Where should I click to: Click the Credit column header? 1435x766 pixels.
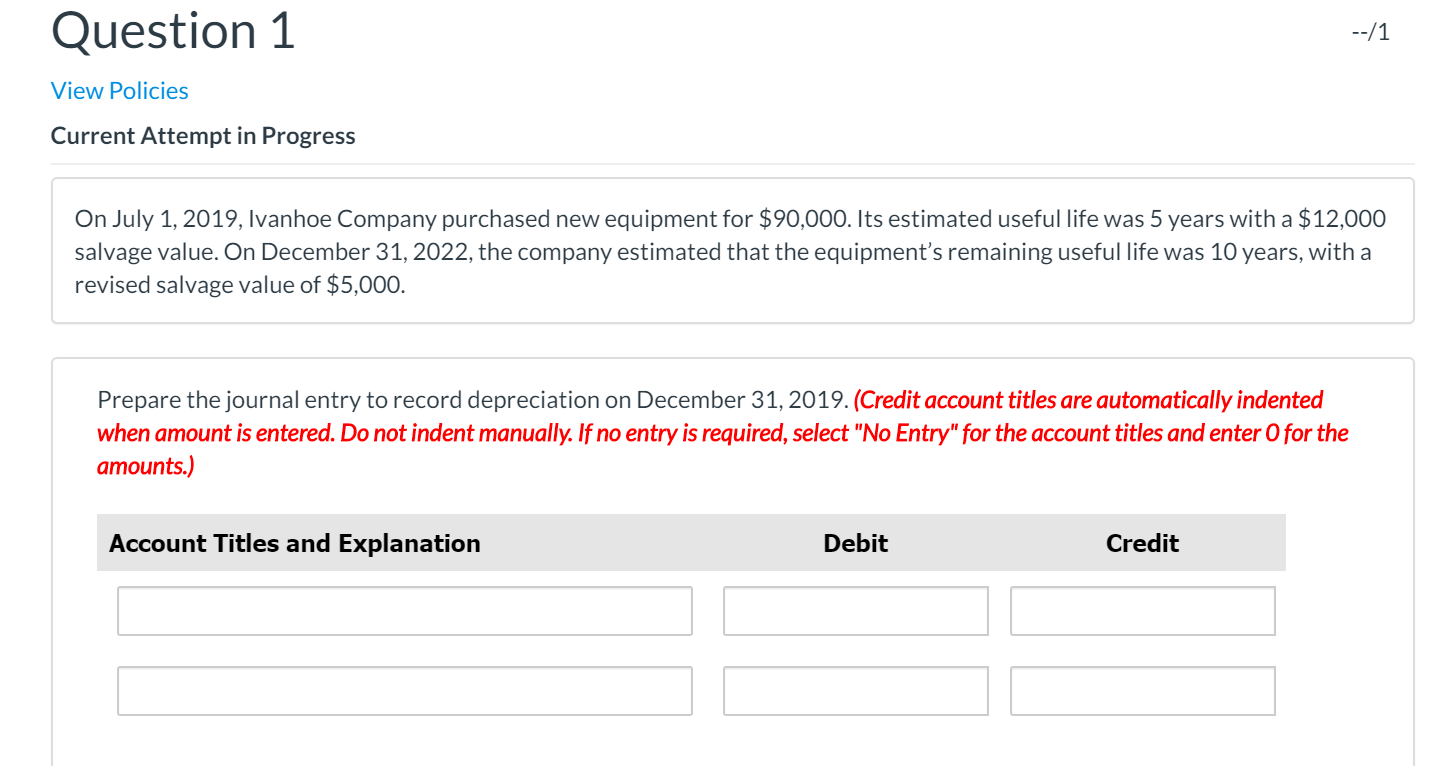point(1141,542)
